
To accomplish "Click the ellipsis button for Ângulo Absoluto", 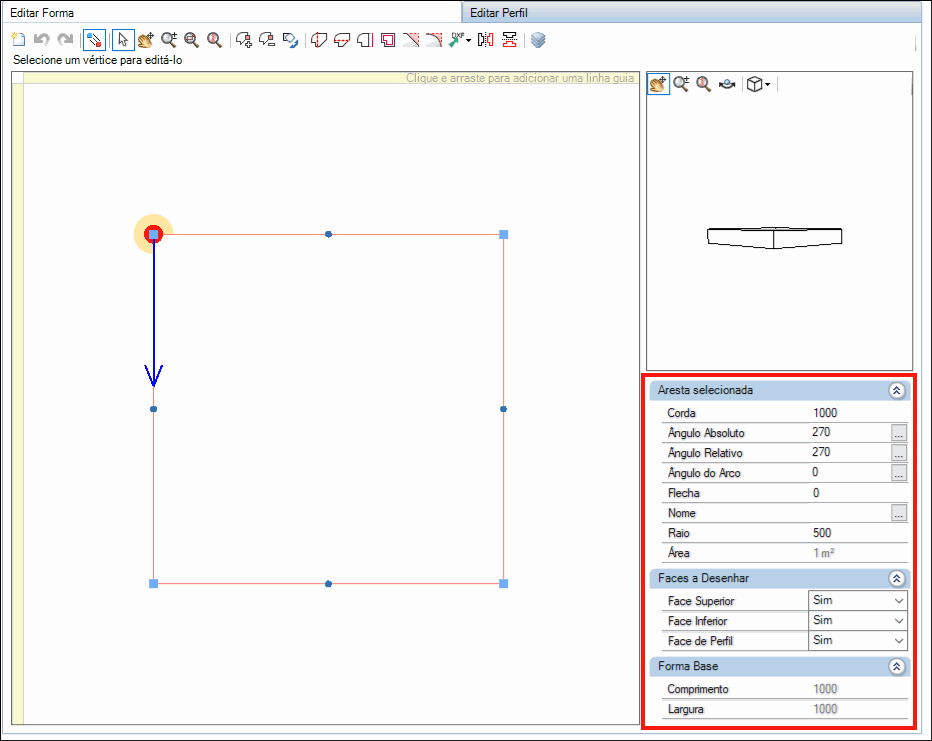I will coord(899,433).
